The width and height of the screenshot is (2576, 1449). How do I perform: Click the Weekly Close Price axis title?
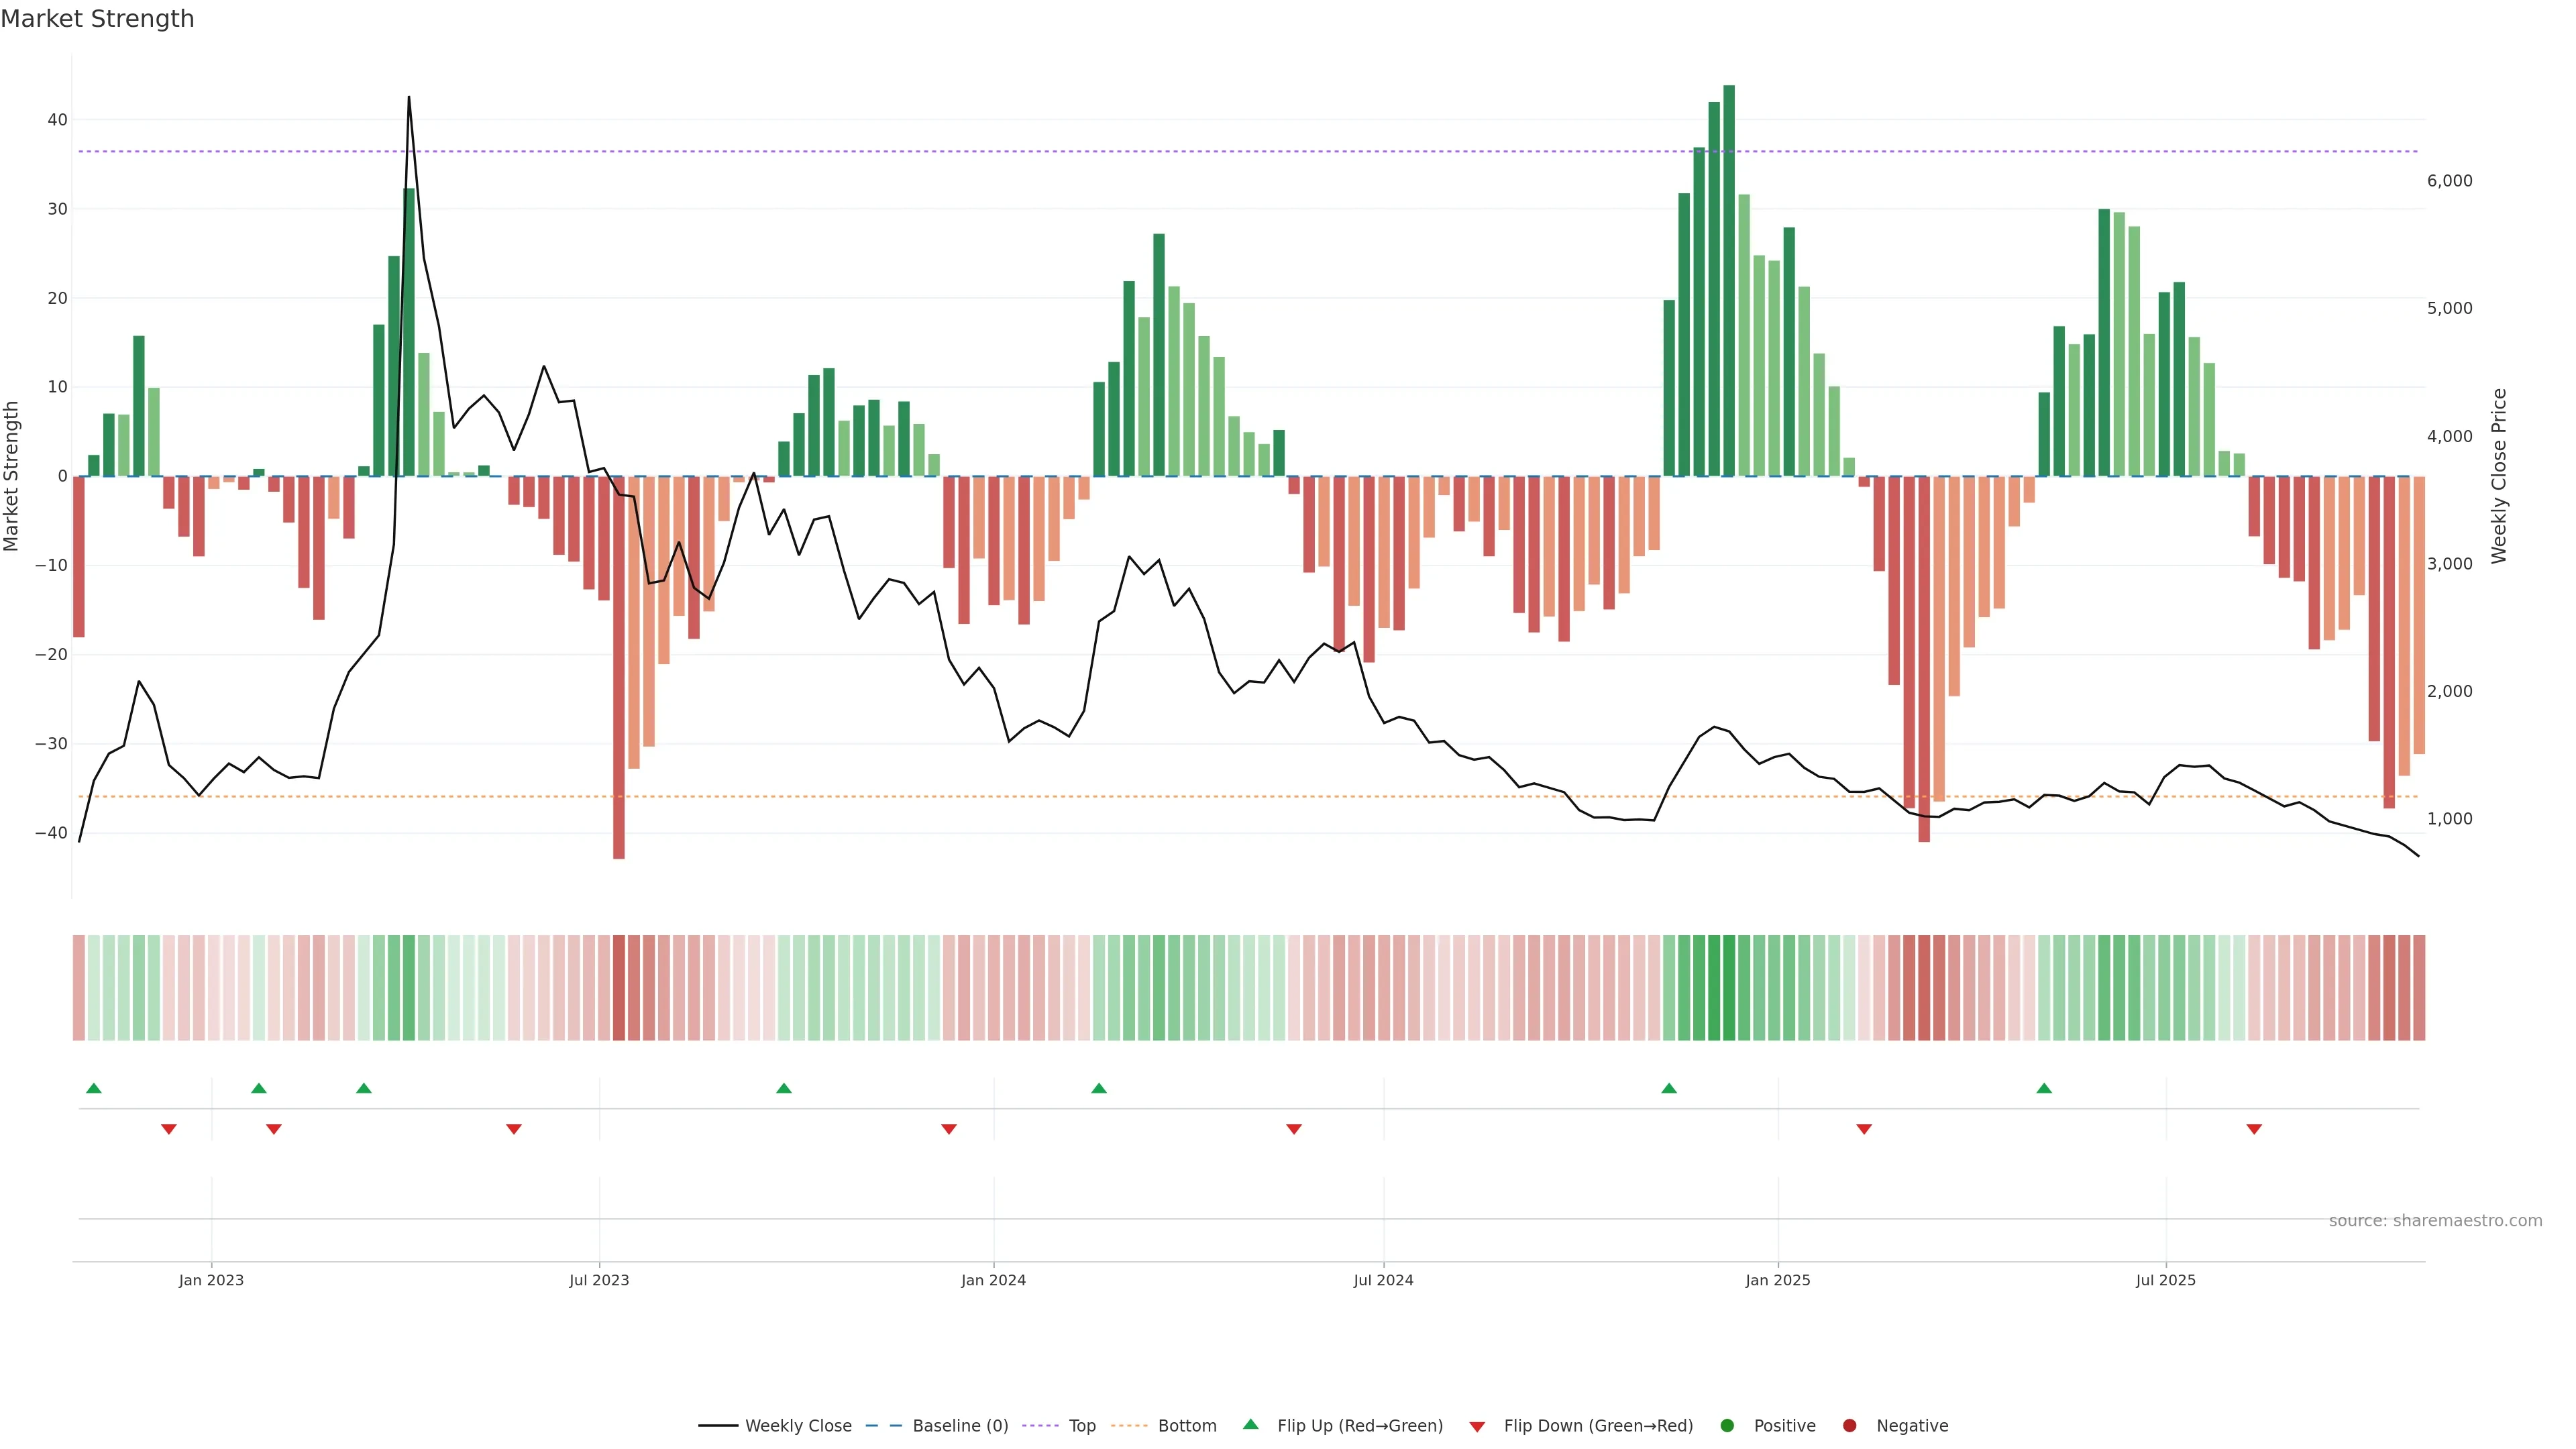click(2499, 476)
